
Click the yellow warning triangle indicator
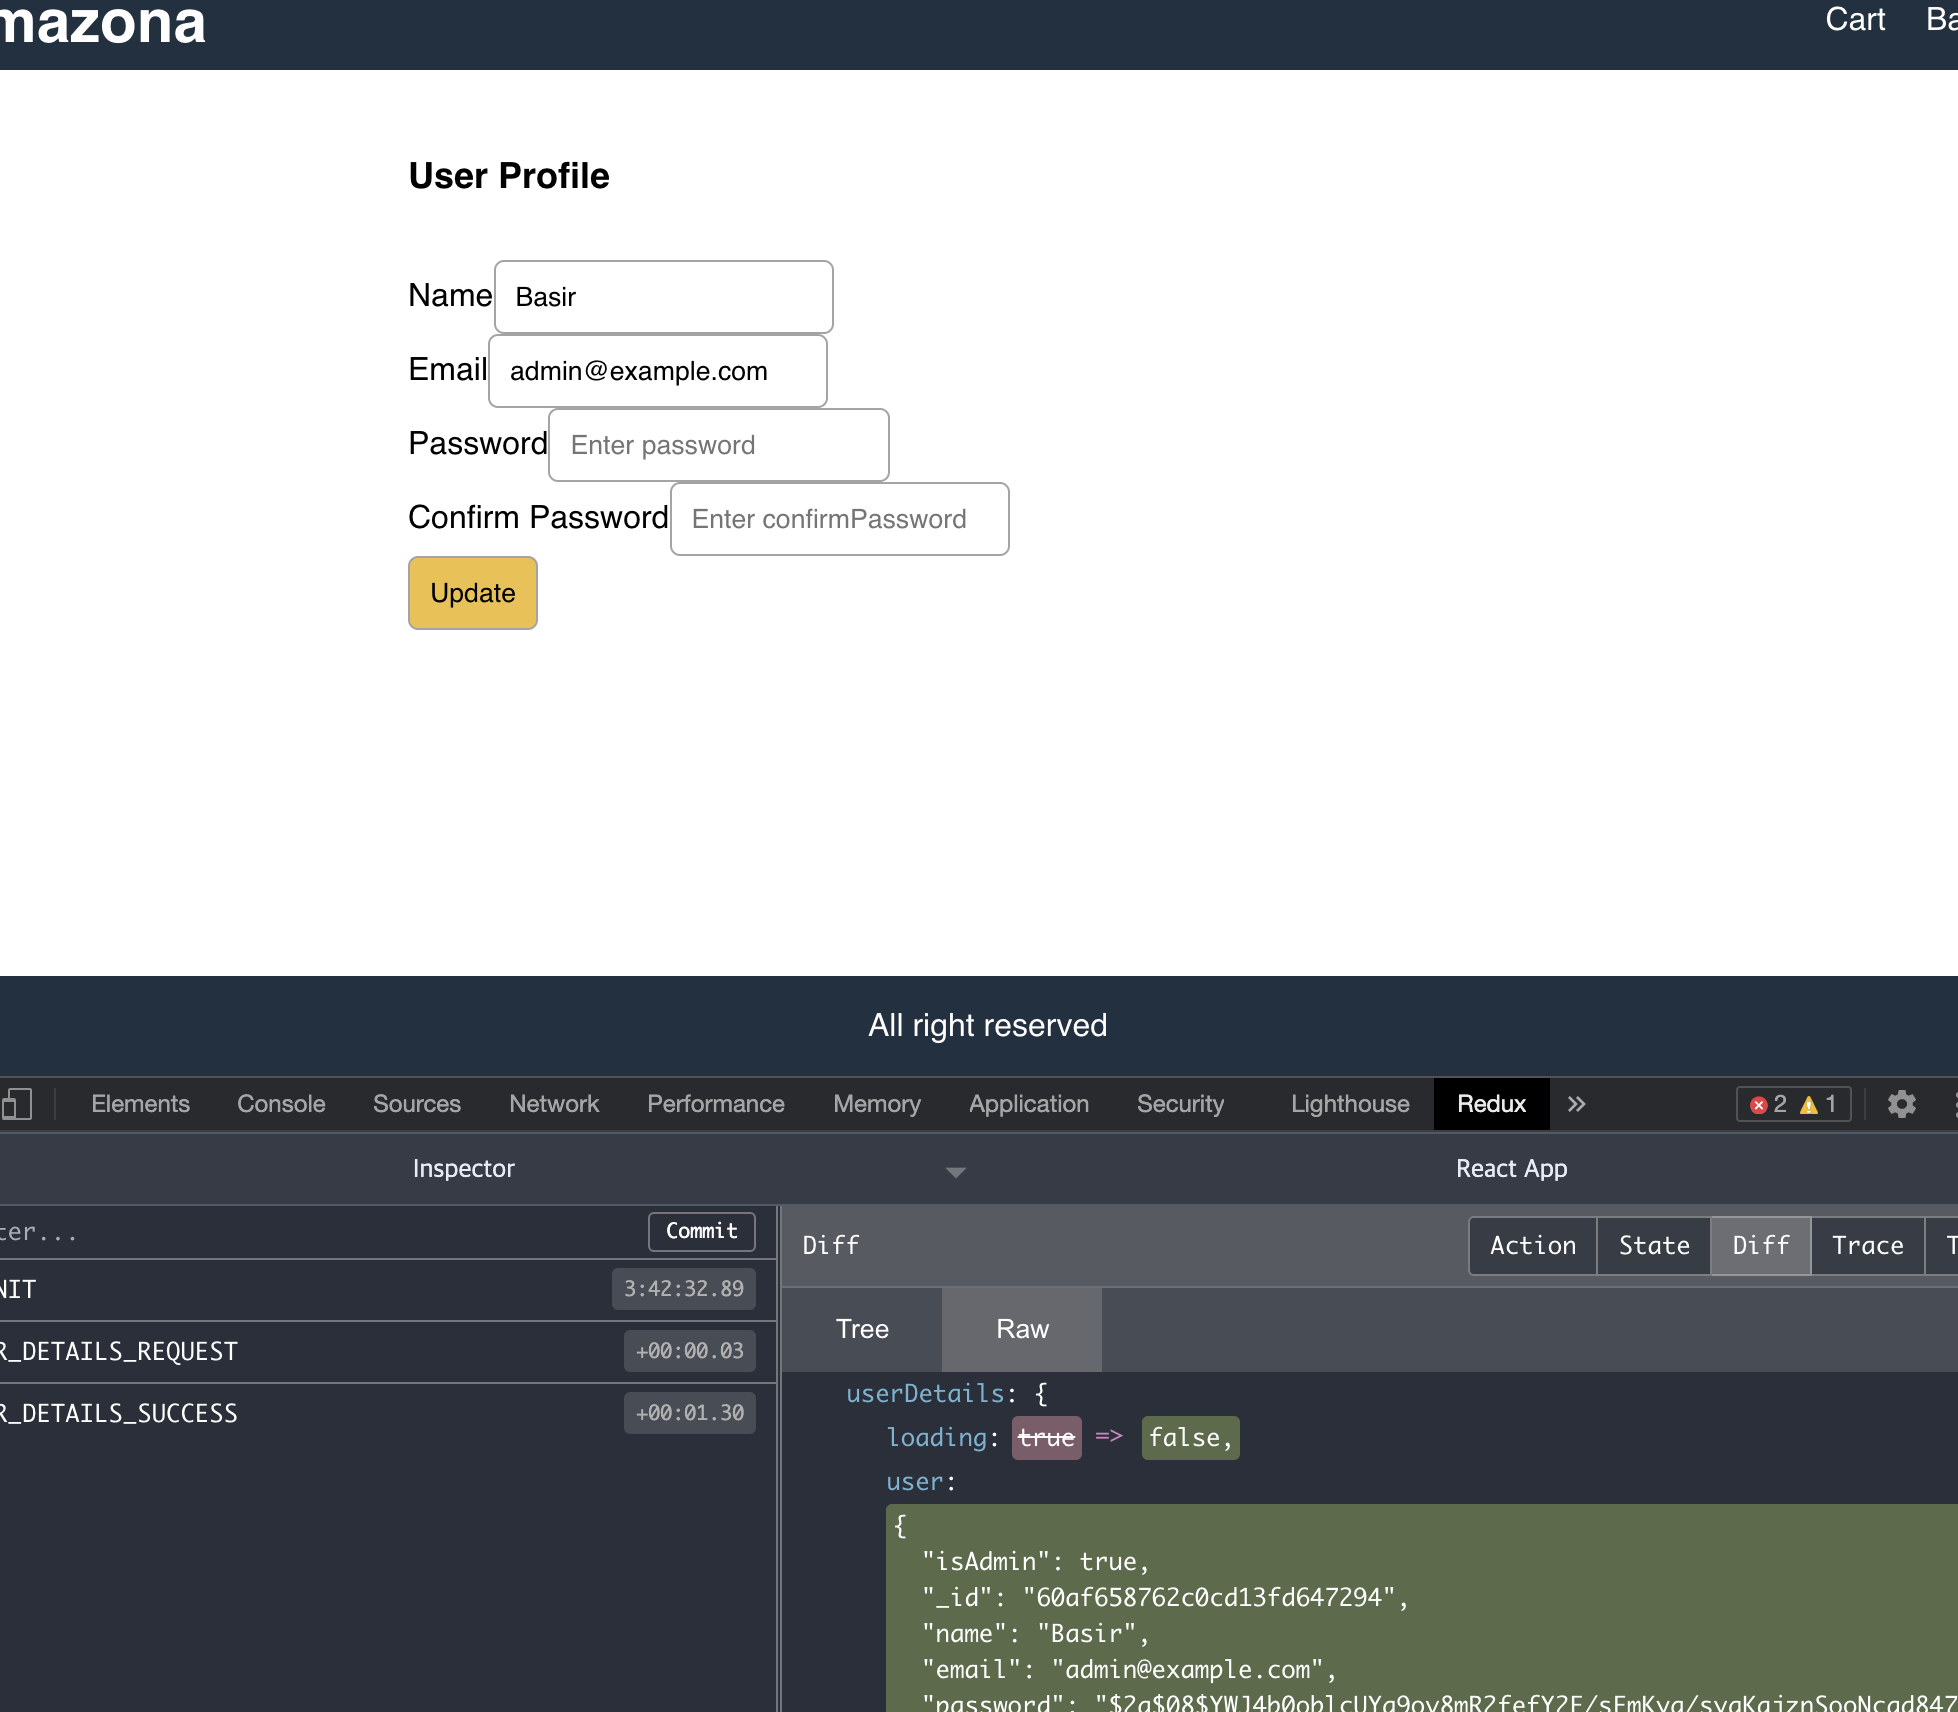pos(1818,1104)
